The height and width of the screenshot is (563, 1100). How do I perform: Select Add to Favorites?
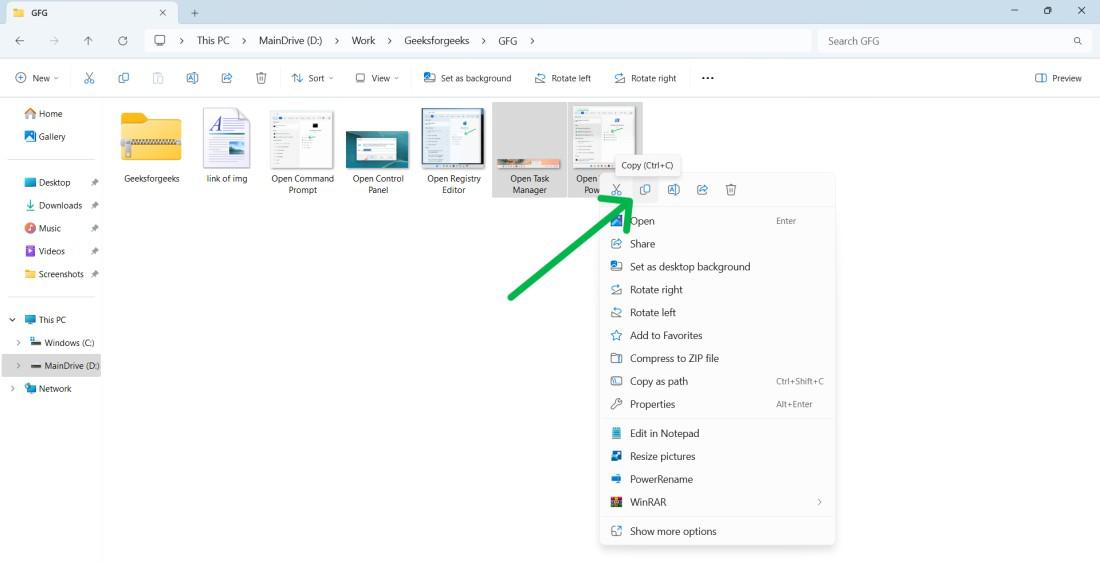tap(717, 335)
